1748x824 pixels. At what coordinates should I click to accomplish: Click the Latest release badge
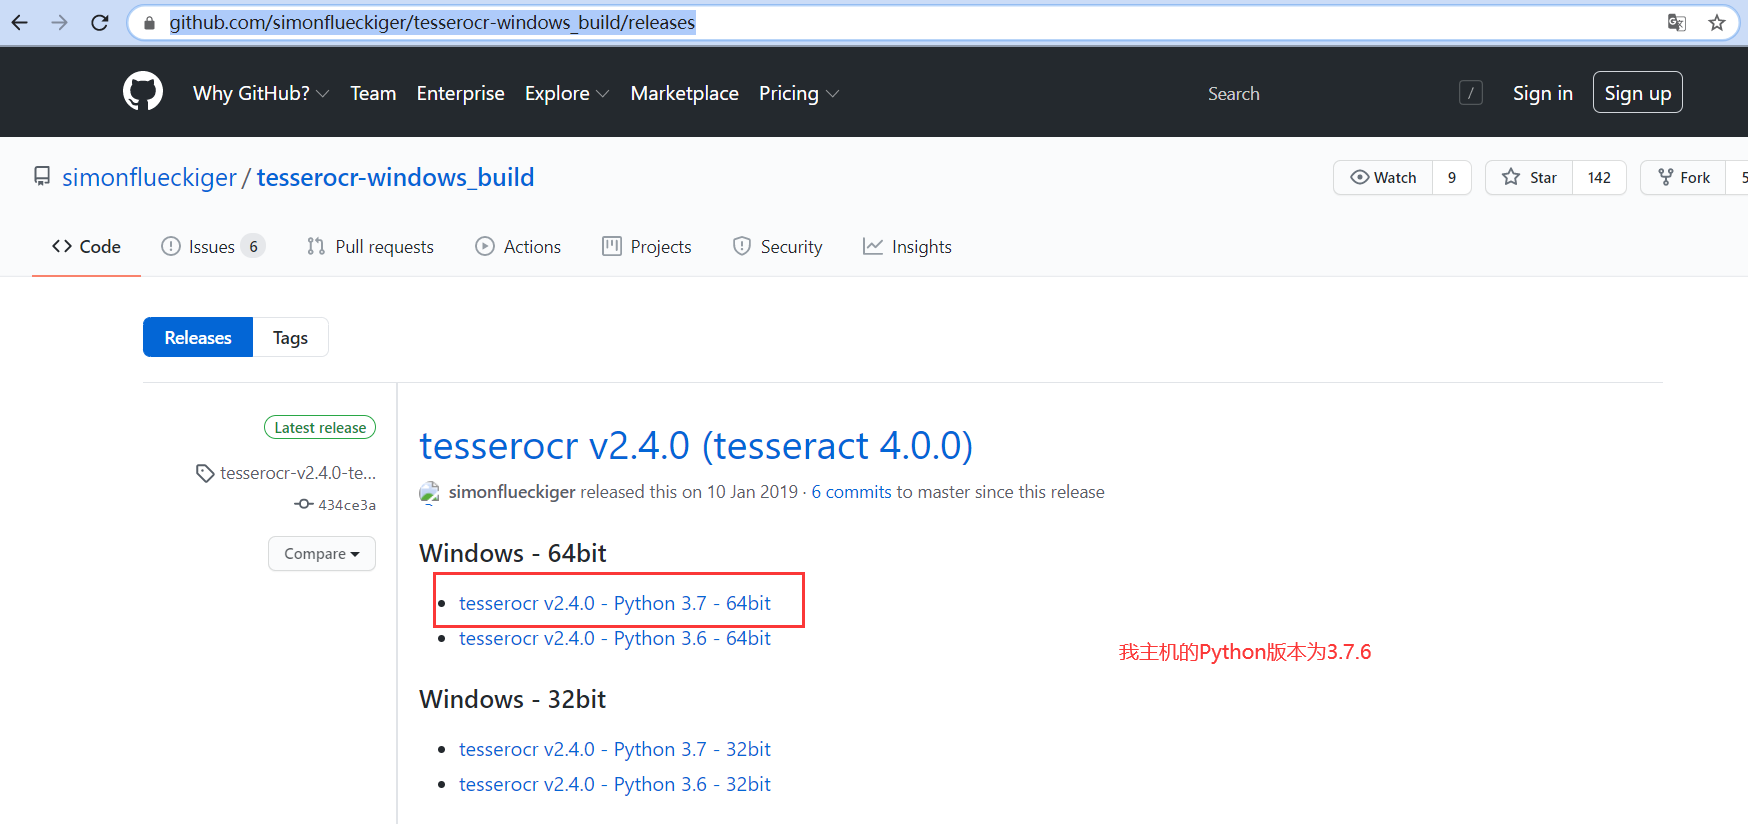pos(320,428)
